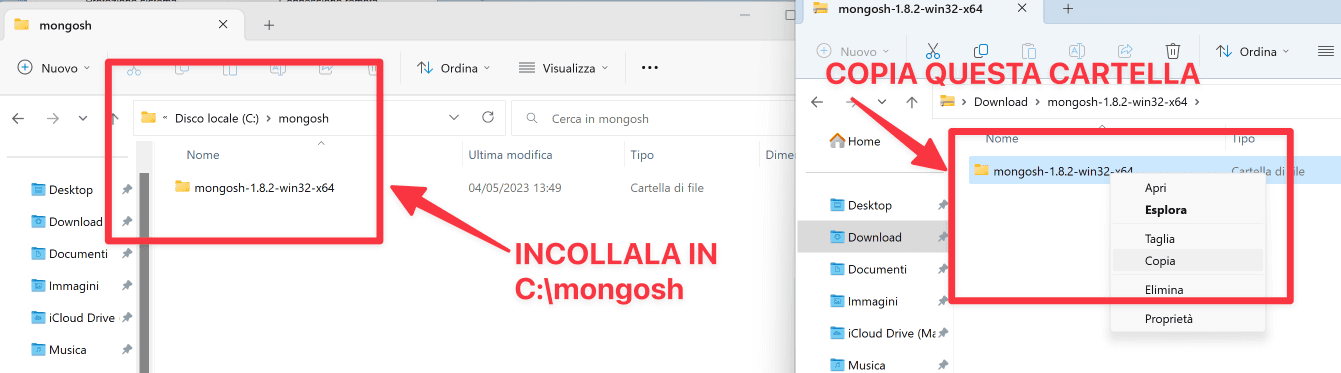
Task: Open address history dropdown in mongosh address bar
Action: (455, 118)
